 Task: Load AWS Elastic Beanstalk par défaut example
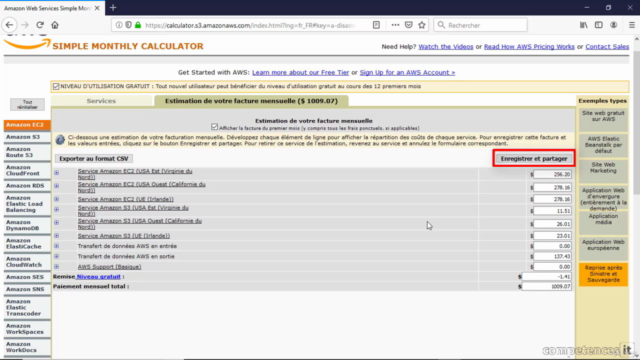[x=603, y=145]
